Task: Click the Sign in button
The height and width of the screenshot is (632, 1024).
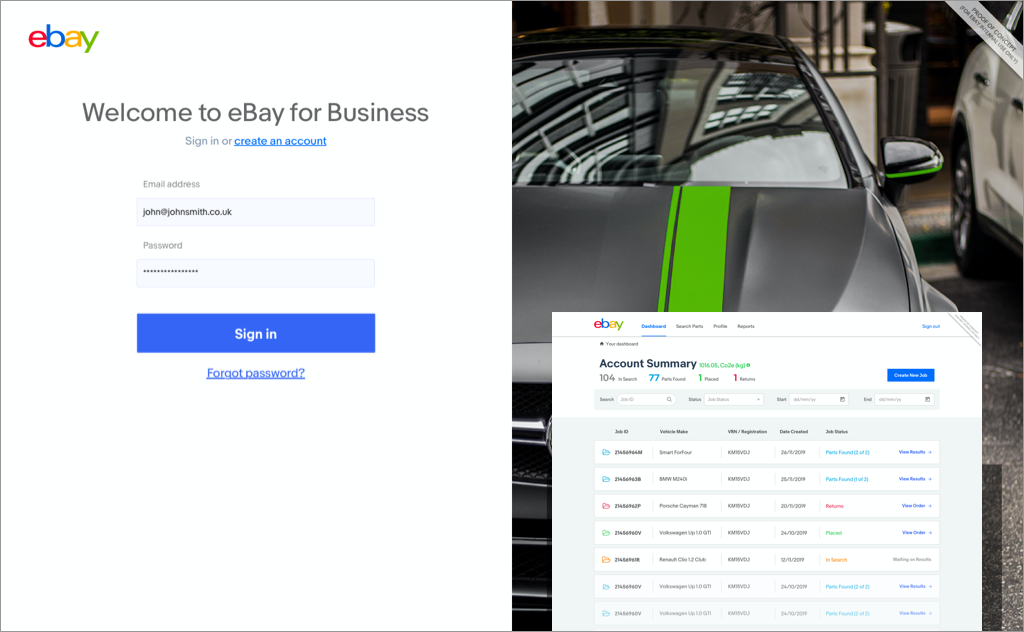Action: tap(256, 333)
